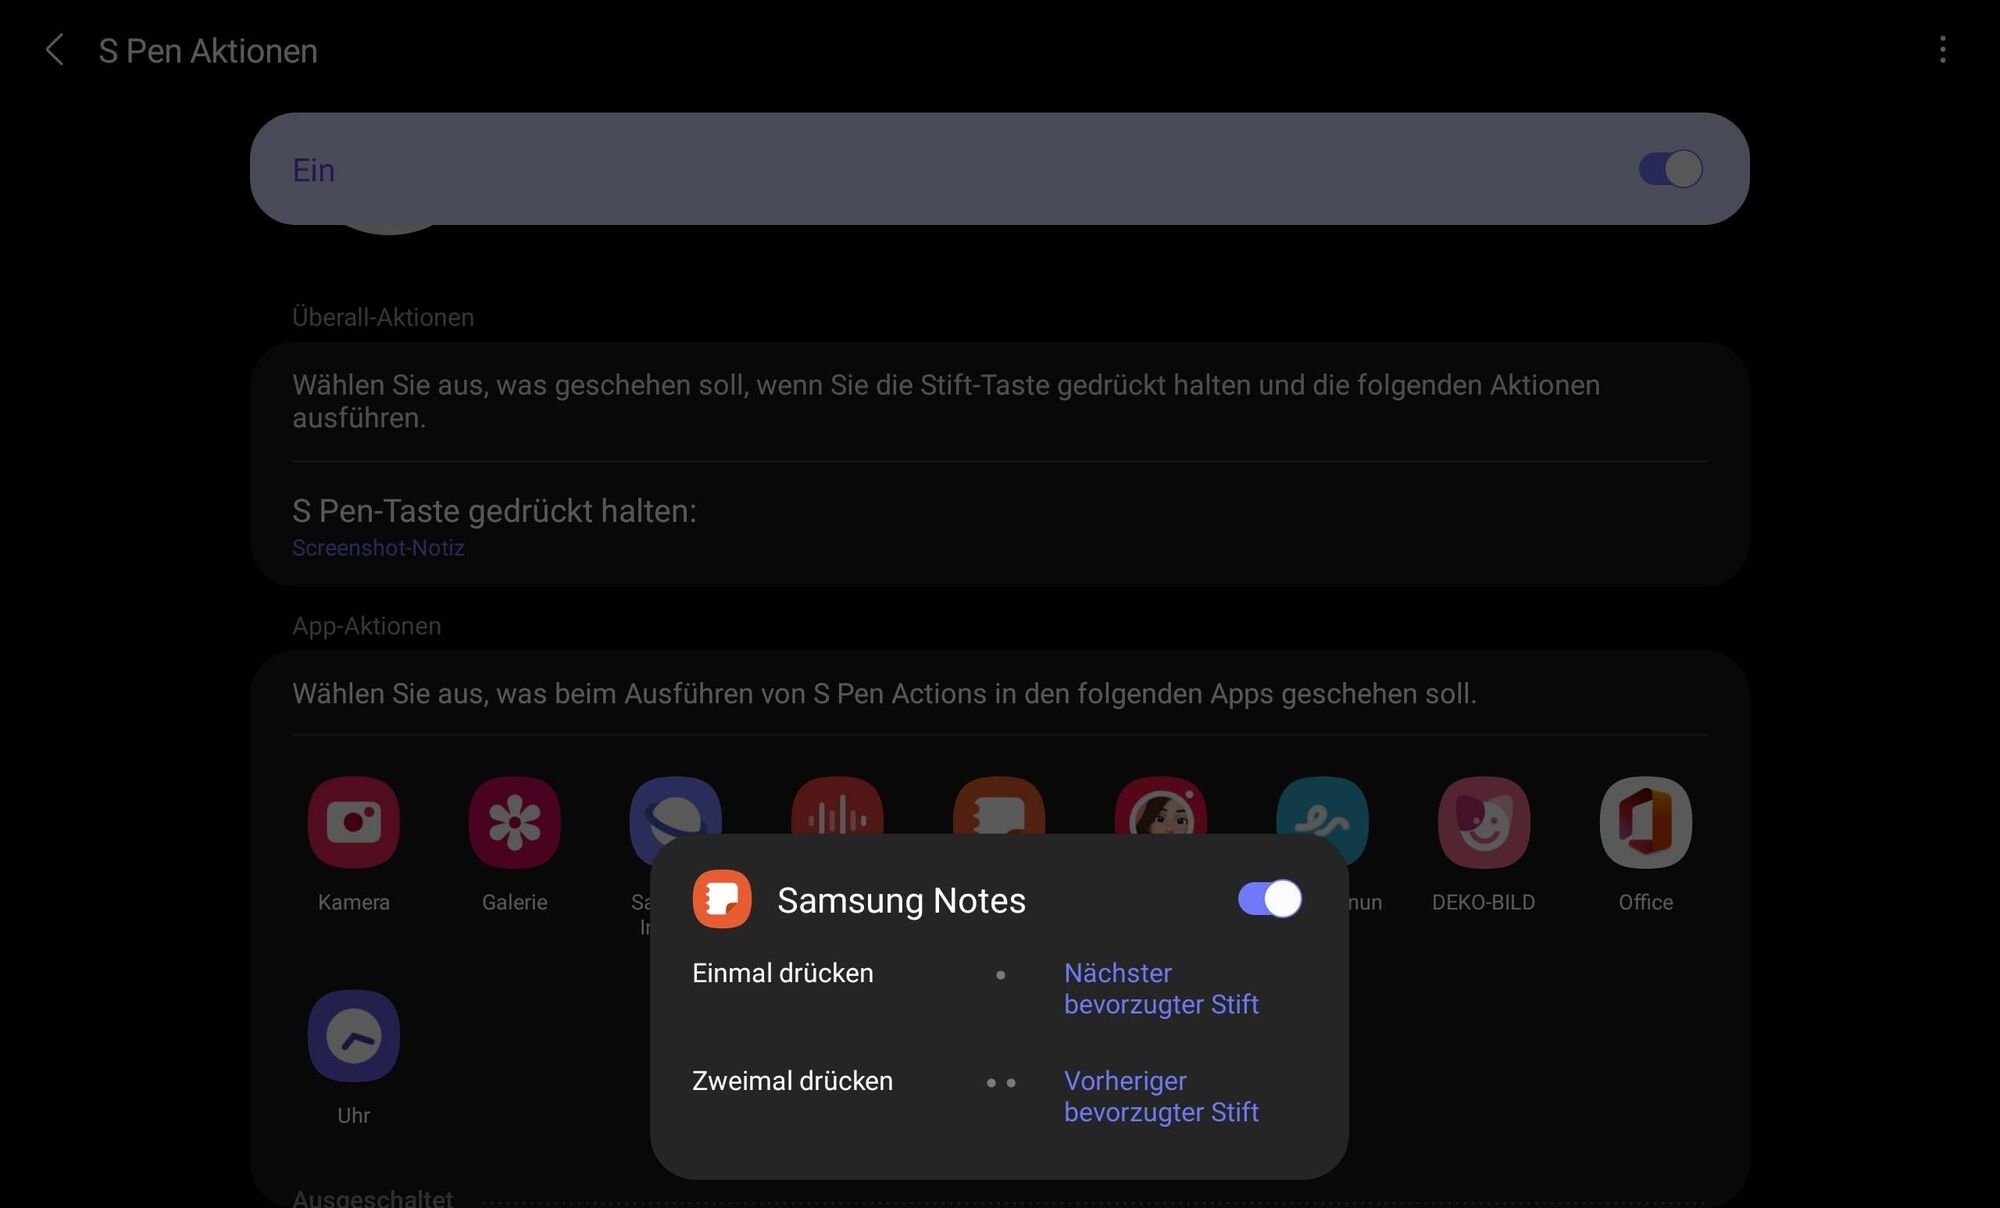Open the Office app actions
The height and width of the screenshot is (1208, 2000).
click(1646, 822)
